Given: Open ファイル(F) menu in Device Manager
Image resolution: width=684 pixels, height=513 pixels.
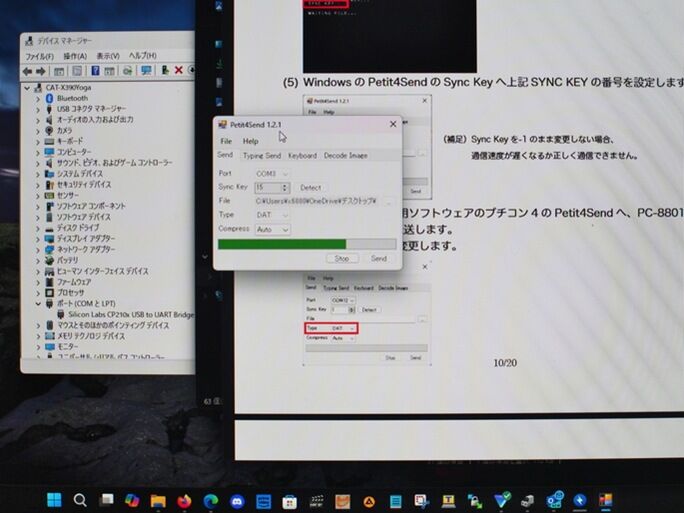Looking at the screenshot, I should tap(39, 56).
